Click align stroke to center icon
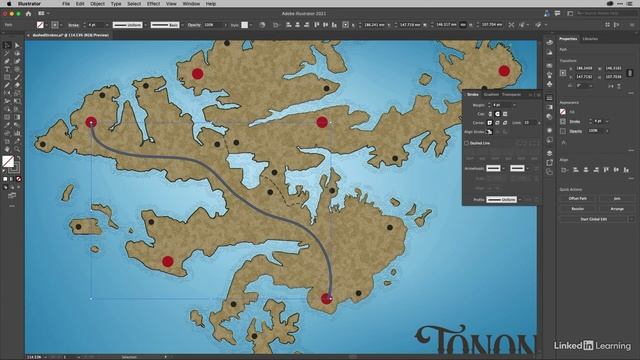Viewport: 640px width, 360px height. pyautogui.click(x=489, y=132)
